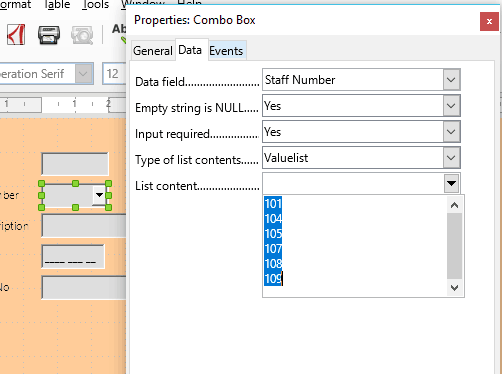Click the Export as PDF icon

pyautogui.click(x=16, y=35)
